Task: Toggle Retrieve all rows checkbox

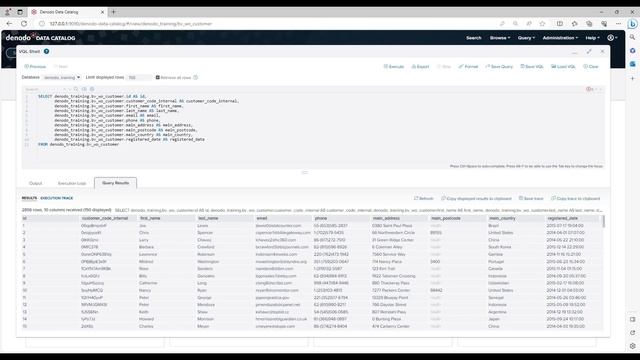Action: 158,78
